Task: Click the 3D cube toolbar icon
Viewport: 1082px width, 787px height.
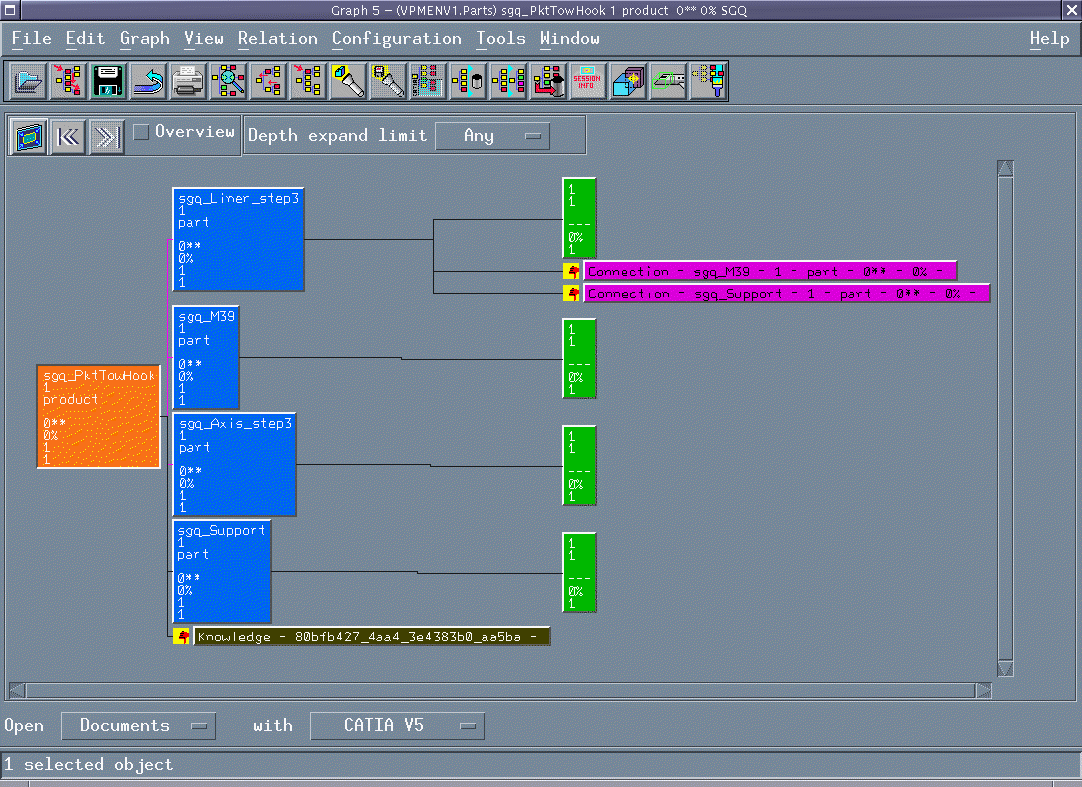Action: coord(628,81)
